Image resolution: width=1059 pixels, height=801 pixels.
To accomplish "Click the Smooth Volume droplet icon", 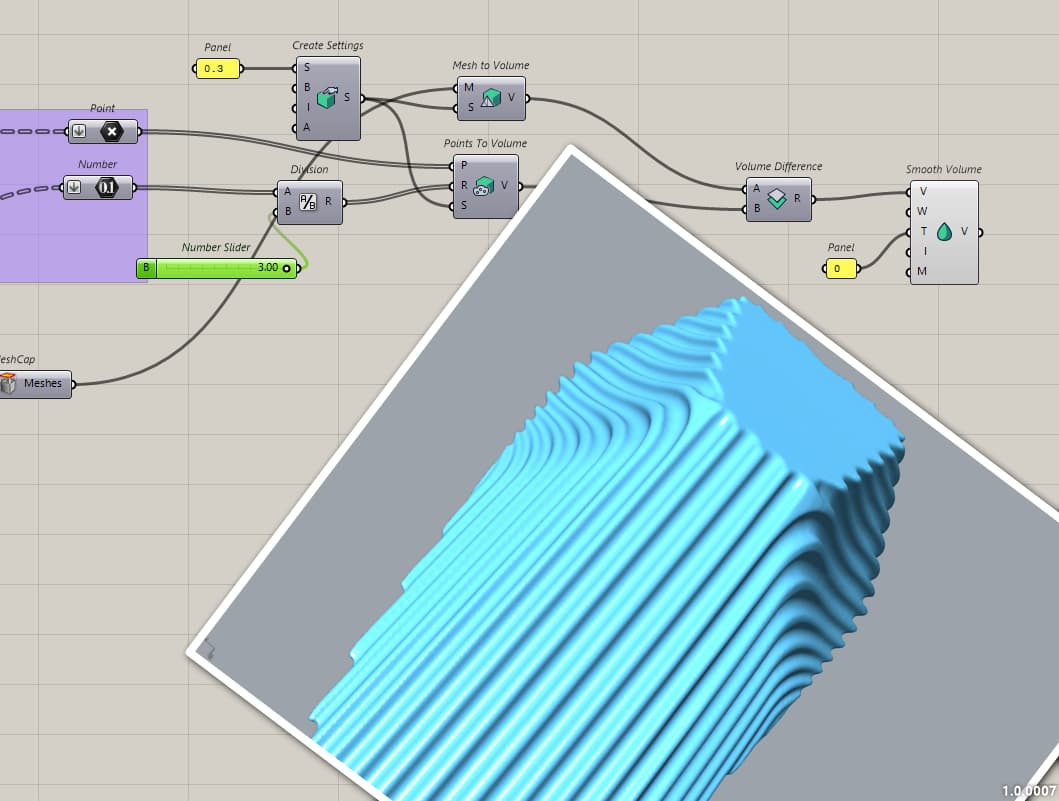I will 944,232.
